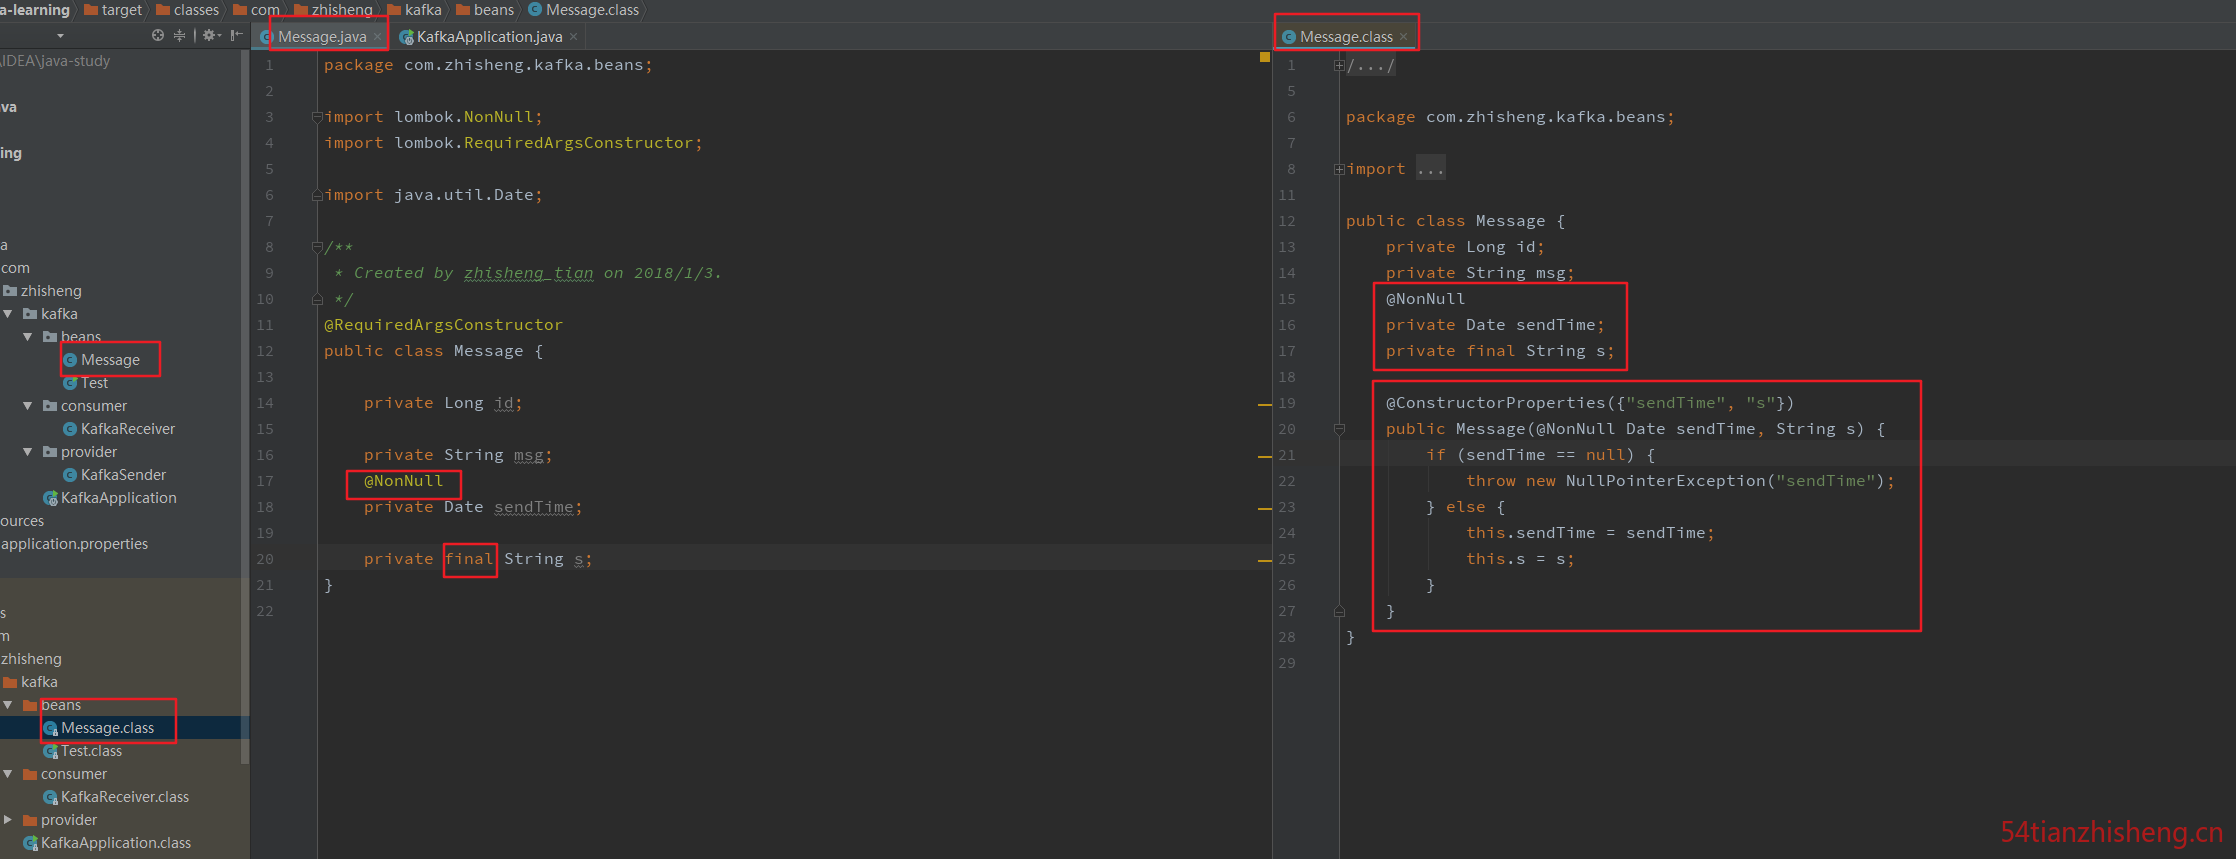This screenshot has width=2236, height=859.
Task: Open the project view dropdown arrow
Action: tap(60, 36)
